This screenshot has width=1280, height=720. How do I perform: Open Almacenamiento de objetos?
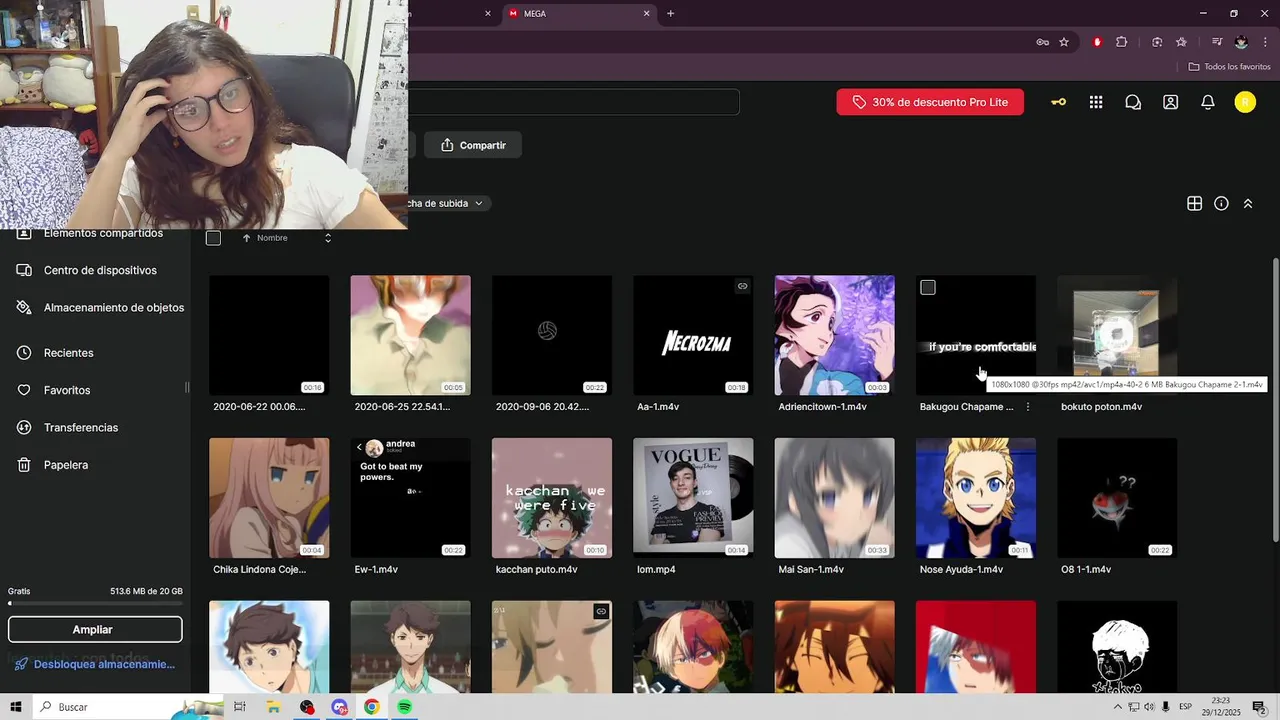point(113,308)
